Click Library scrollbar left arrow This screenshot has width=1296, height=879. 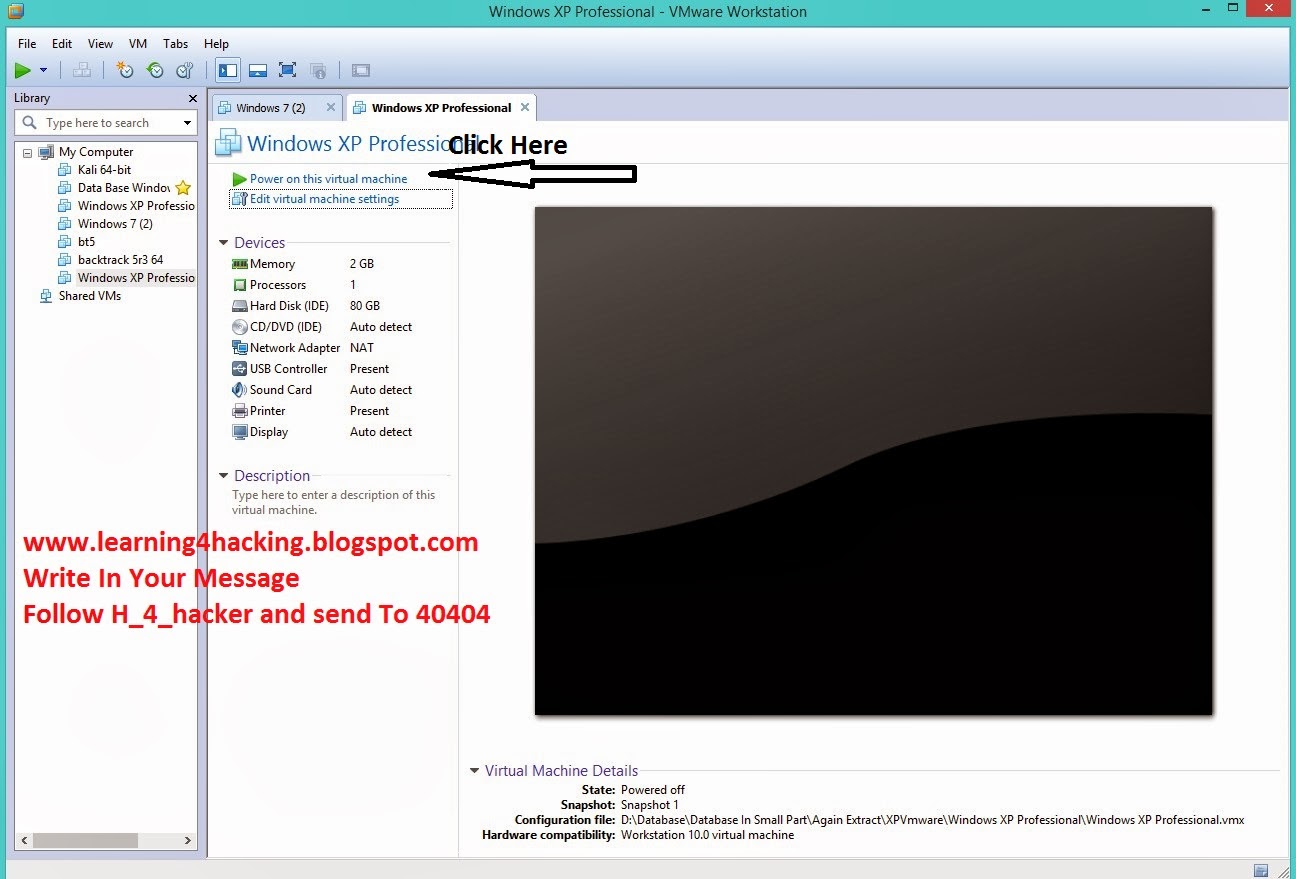pos(25,841)
